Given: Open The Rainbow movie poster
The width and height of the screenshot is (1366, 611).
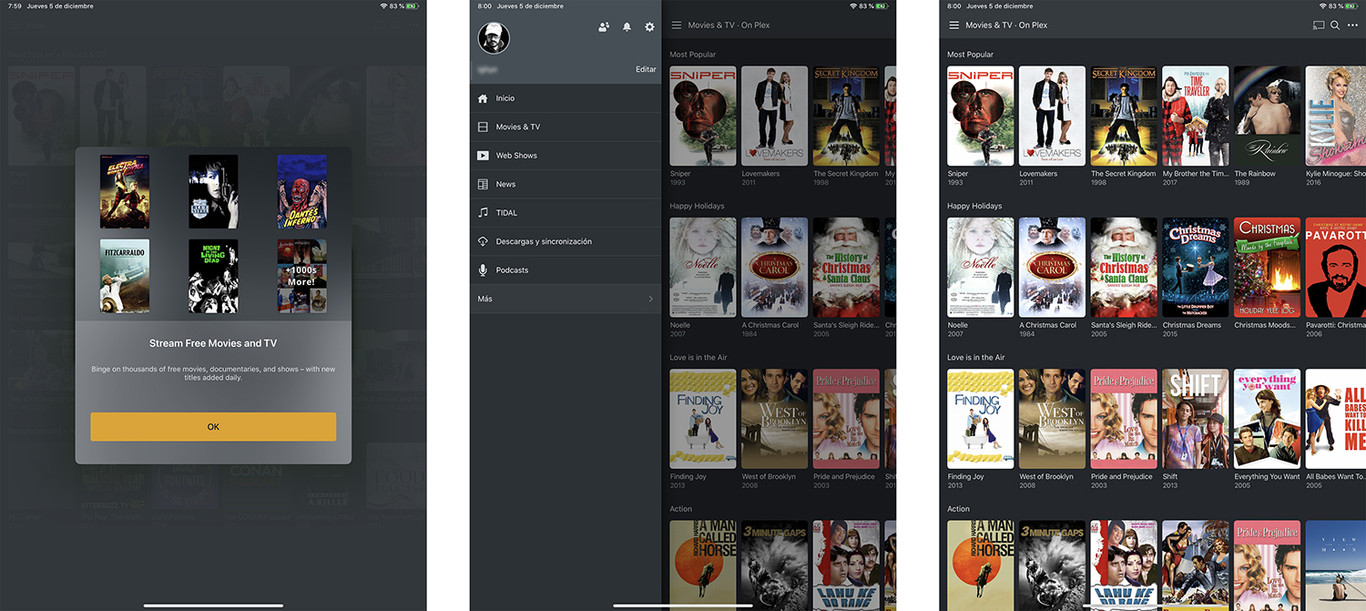Looking at the screenshot, I should click(1267, 116).
